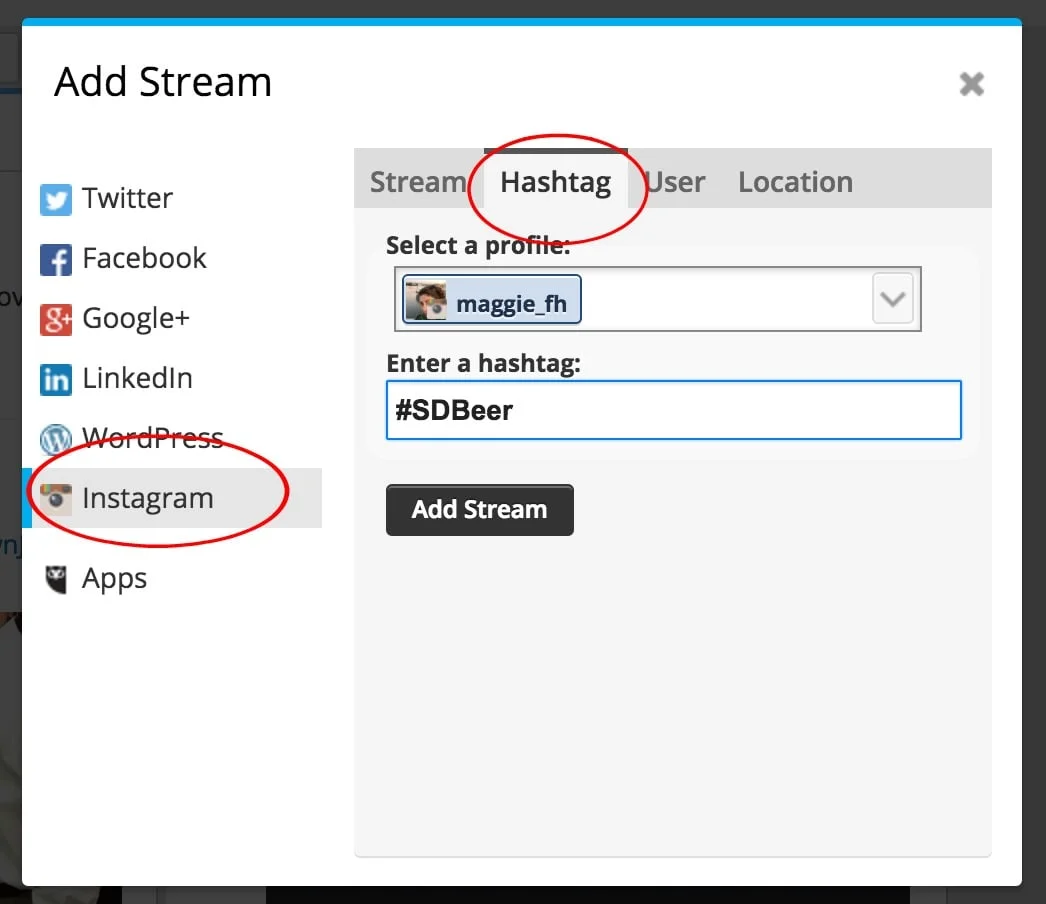This screenshot has height=904, width=1046.
Task: Click the maggie_fh profile avatar
Action: click(426, 300)
